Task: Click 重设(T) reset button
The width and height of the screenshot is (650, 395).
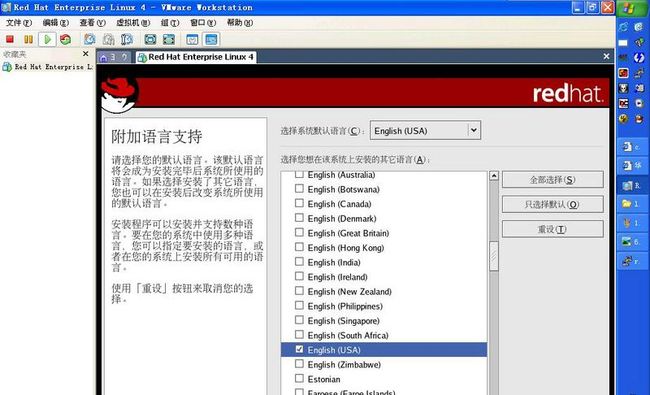Action: point(553,229)
